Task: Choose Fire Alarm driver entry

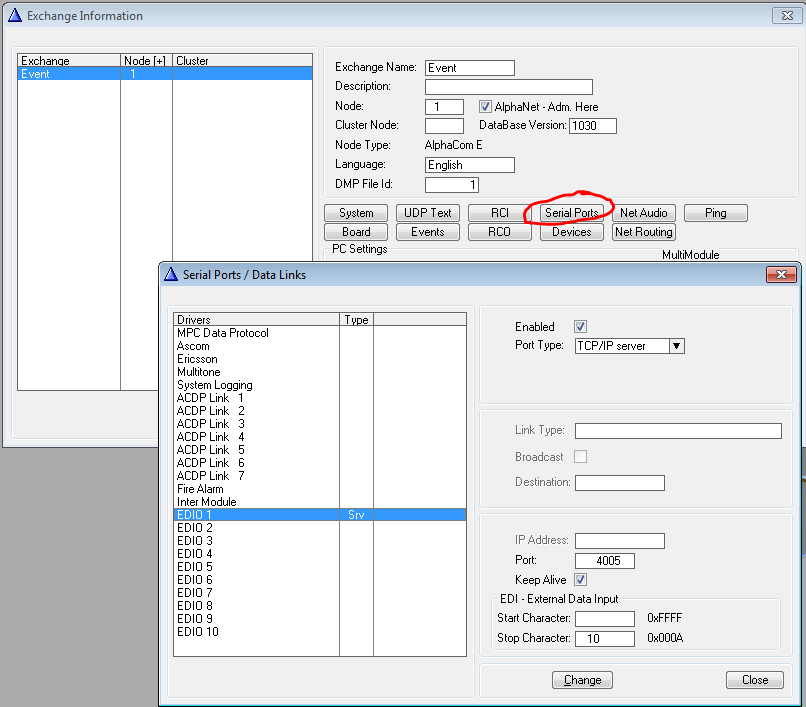Action: coord(199,489)
